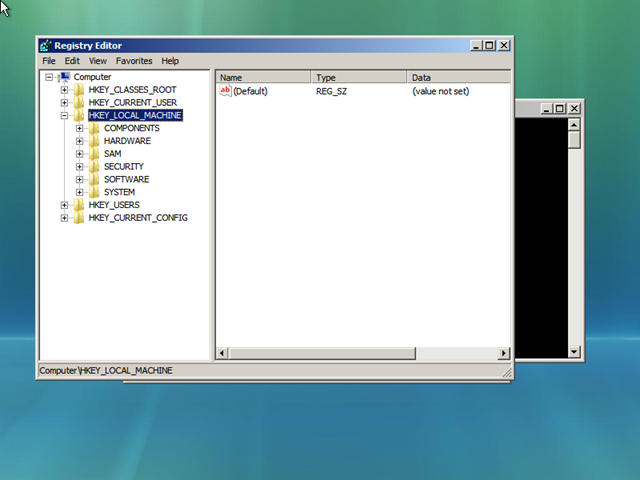The image size is (640, 480).
Task: Collapse the Computer root node
Action: [x=49, y=77]
